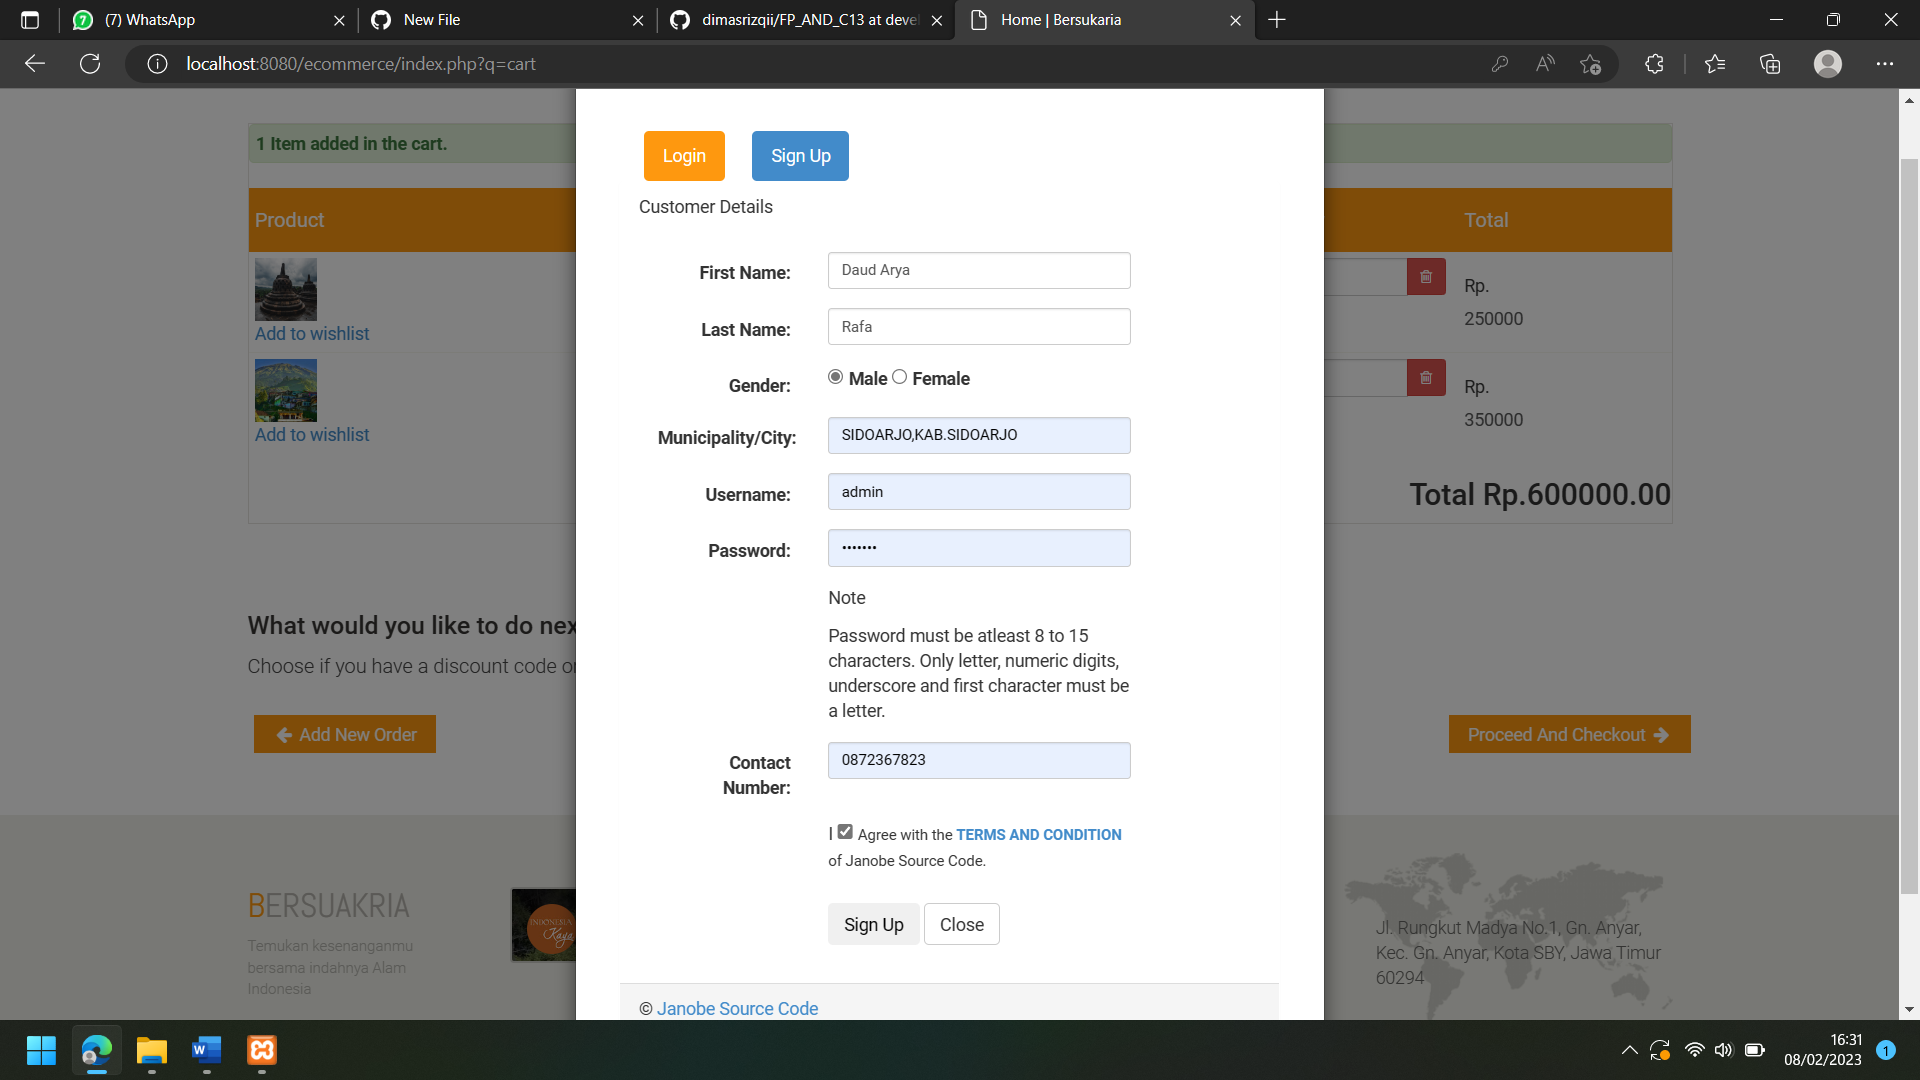
Task: Uncheck the terms agreement checkbox
Action: pyautogui.click(x=845, y=831)
